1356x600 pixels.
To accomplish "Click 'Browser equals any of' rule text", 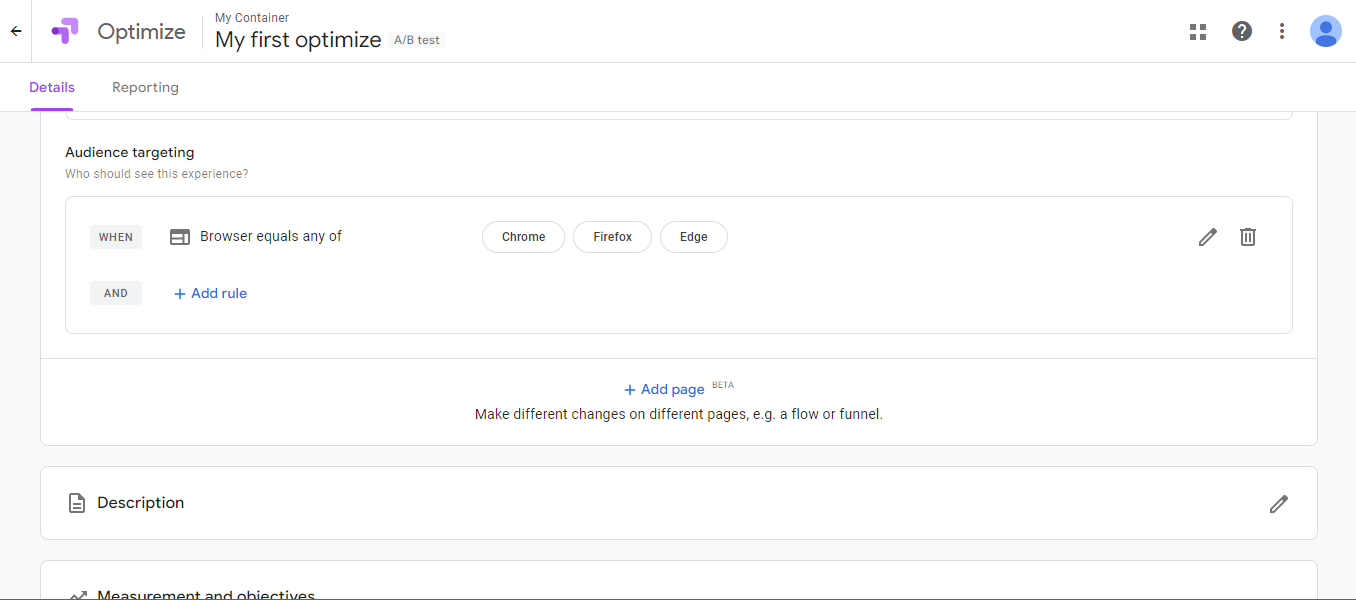I will tap(271, 236).
